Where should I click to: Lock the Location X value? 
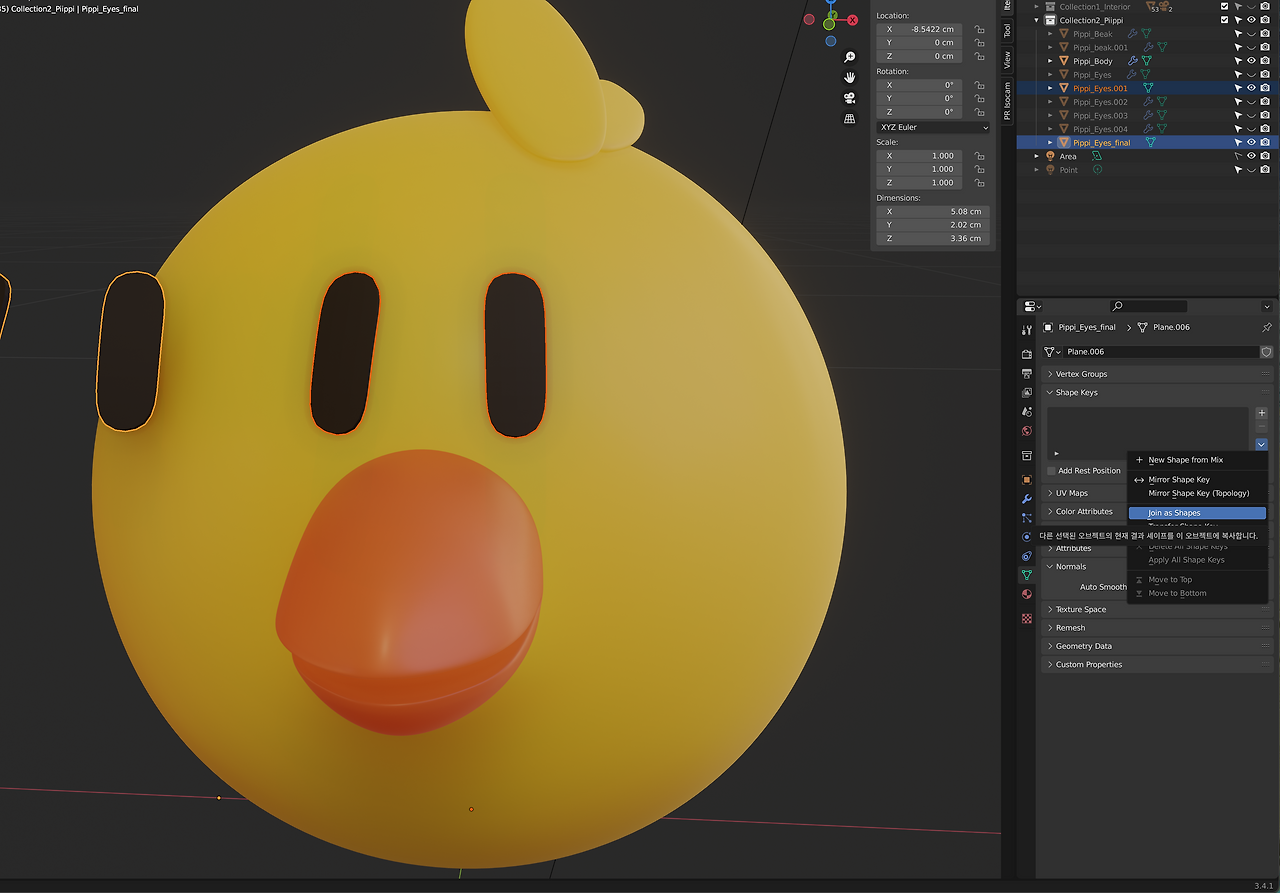(979, 30)
